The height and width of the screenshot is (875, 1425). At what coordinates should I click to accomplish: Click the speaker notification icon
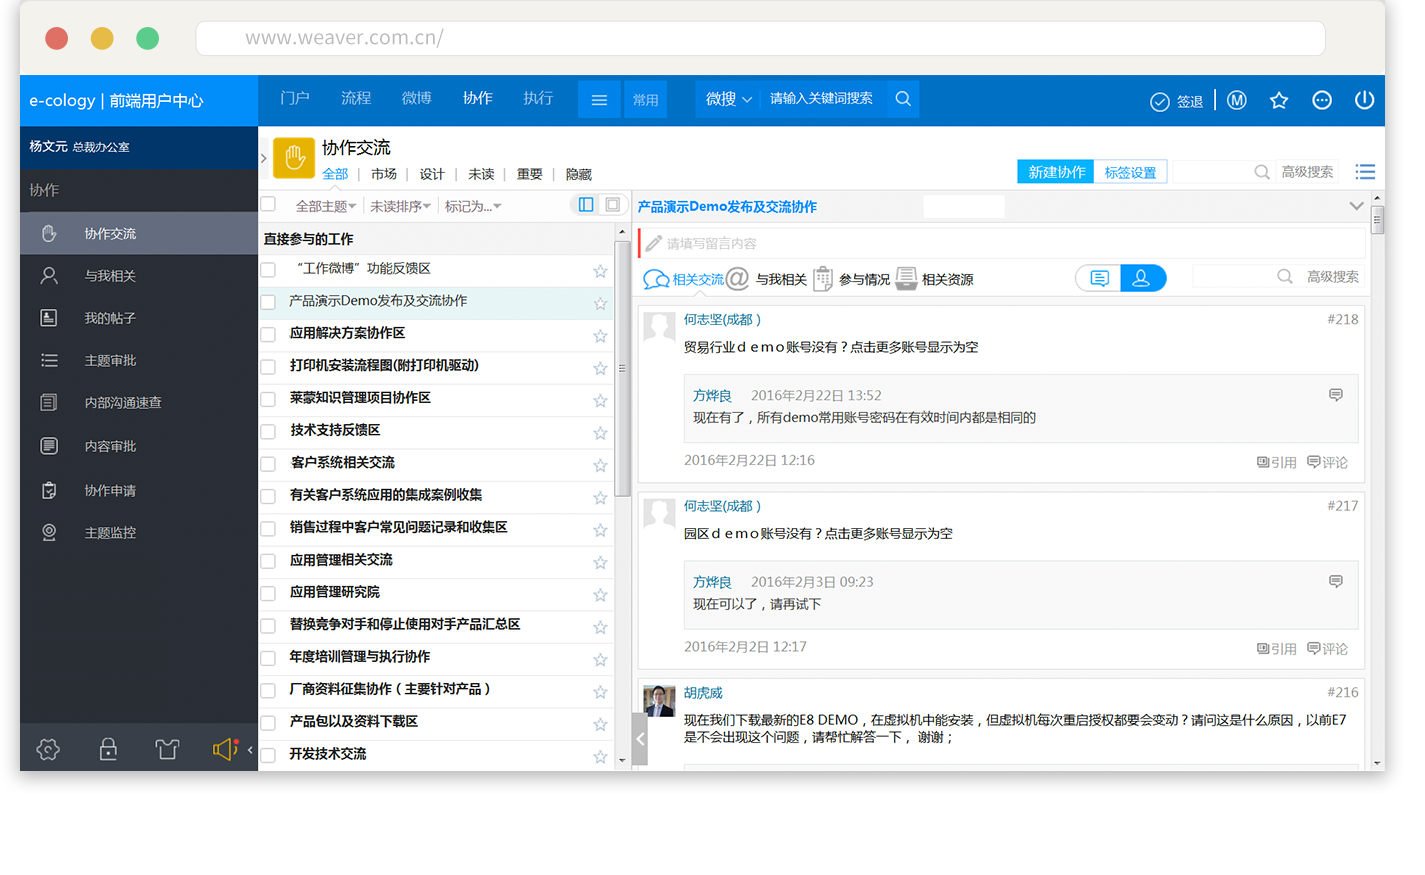coord(225,749)
